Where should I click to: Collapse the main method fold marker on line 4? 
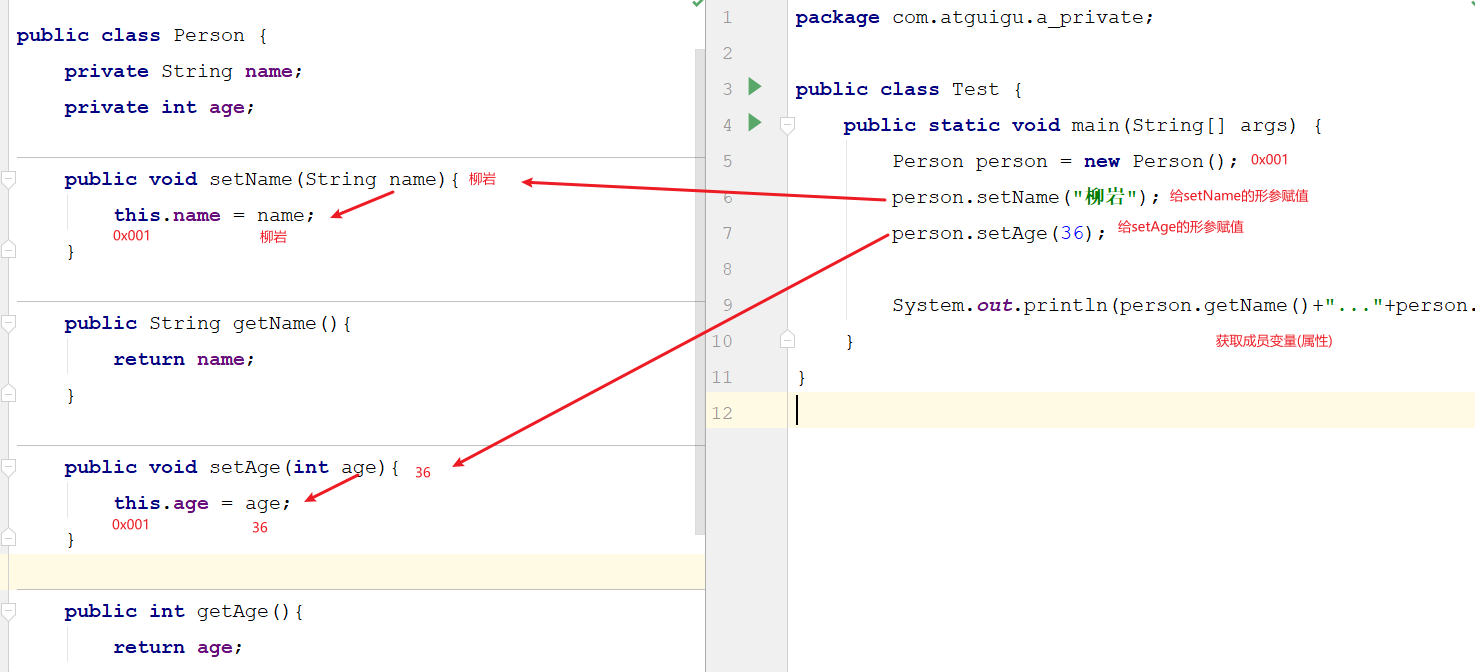pyautogui.click(x=787, y=125)
